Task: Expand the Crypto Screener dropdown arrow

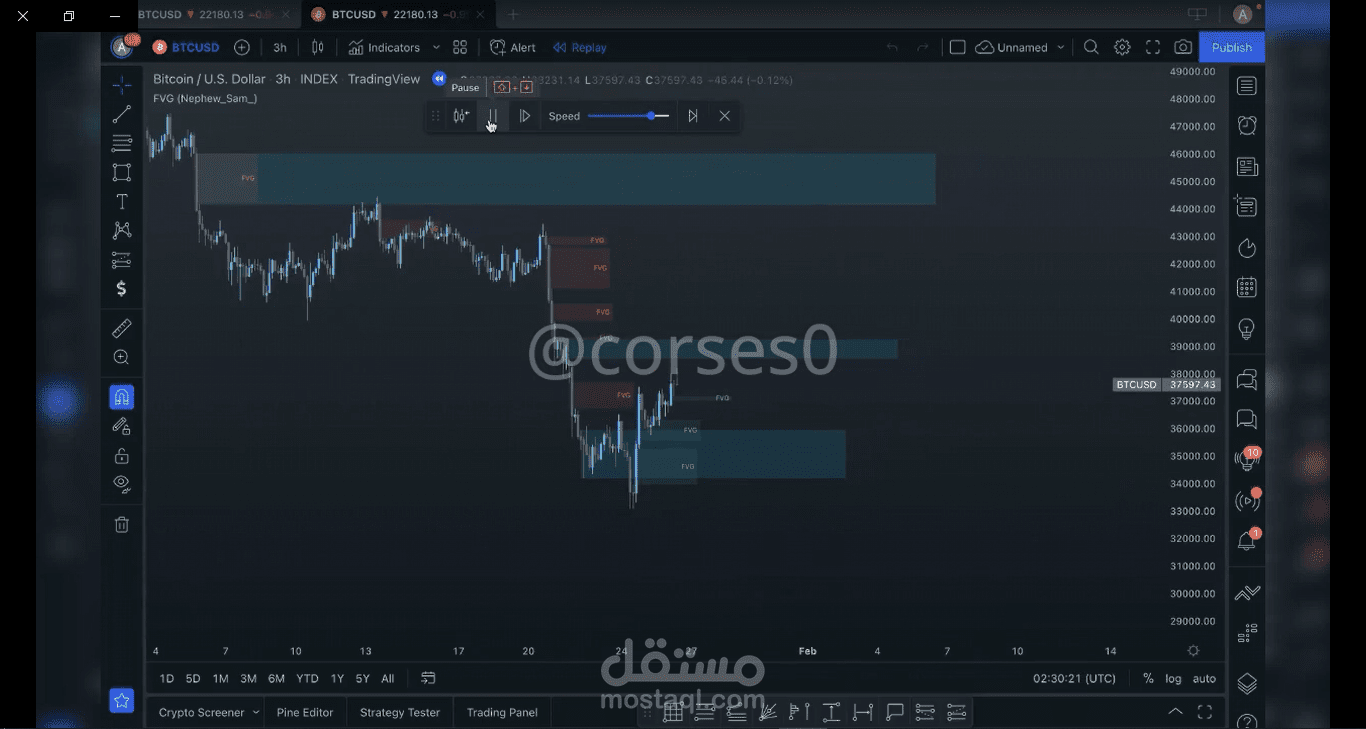Action: [256, 712]
